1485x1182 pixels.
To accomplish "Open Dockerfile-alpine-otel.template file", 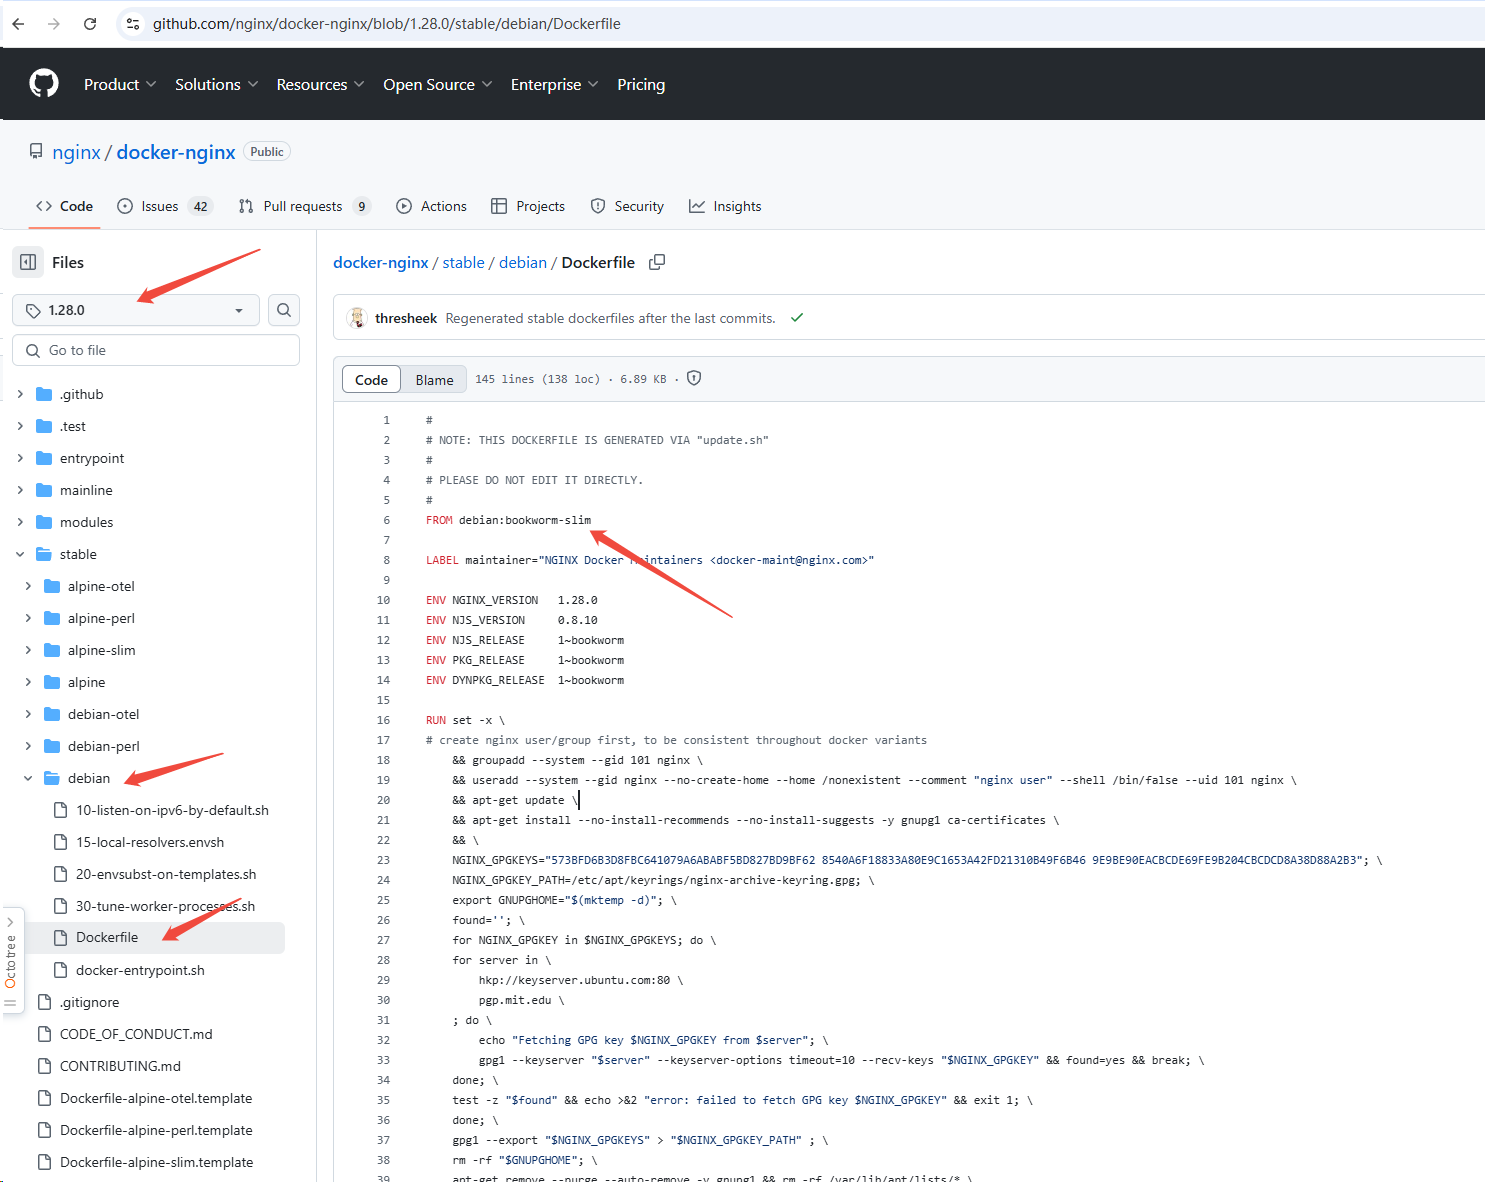I will click(x=156, y=1098).
